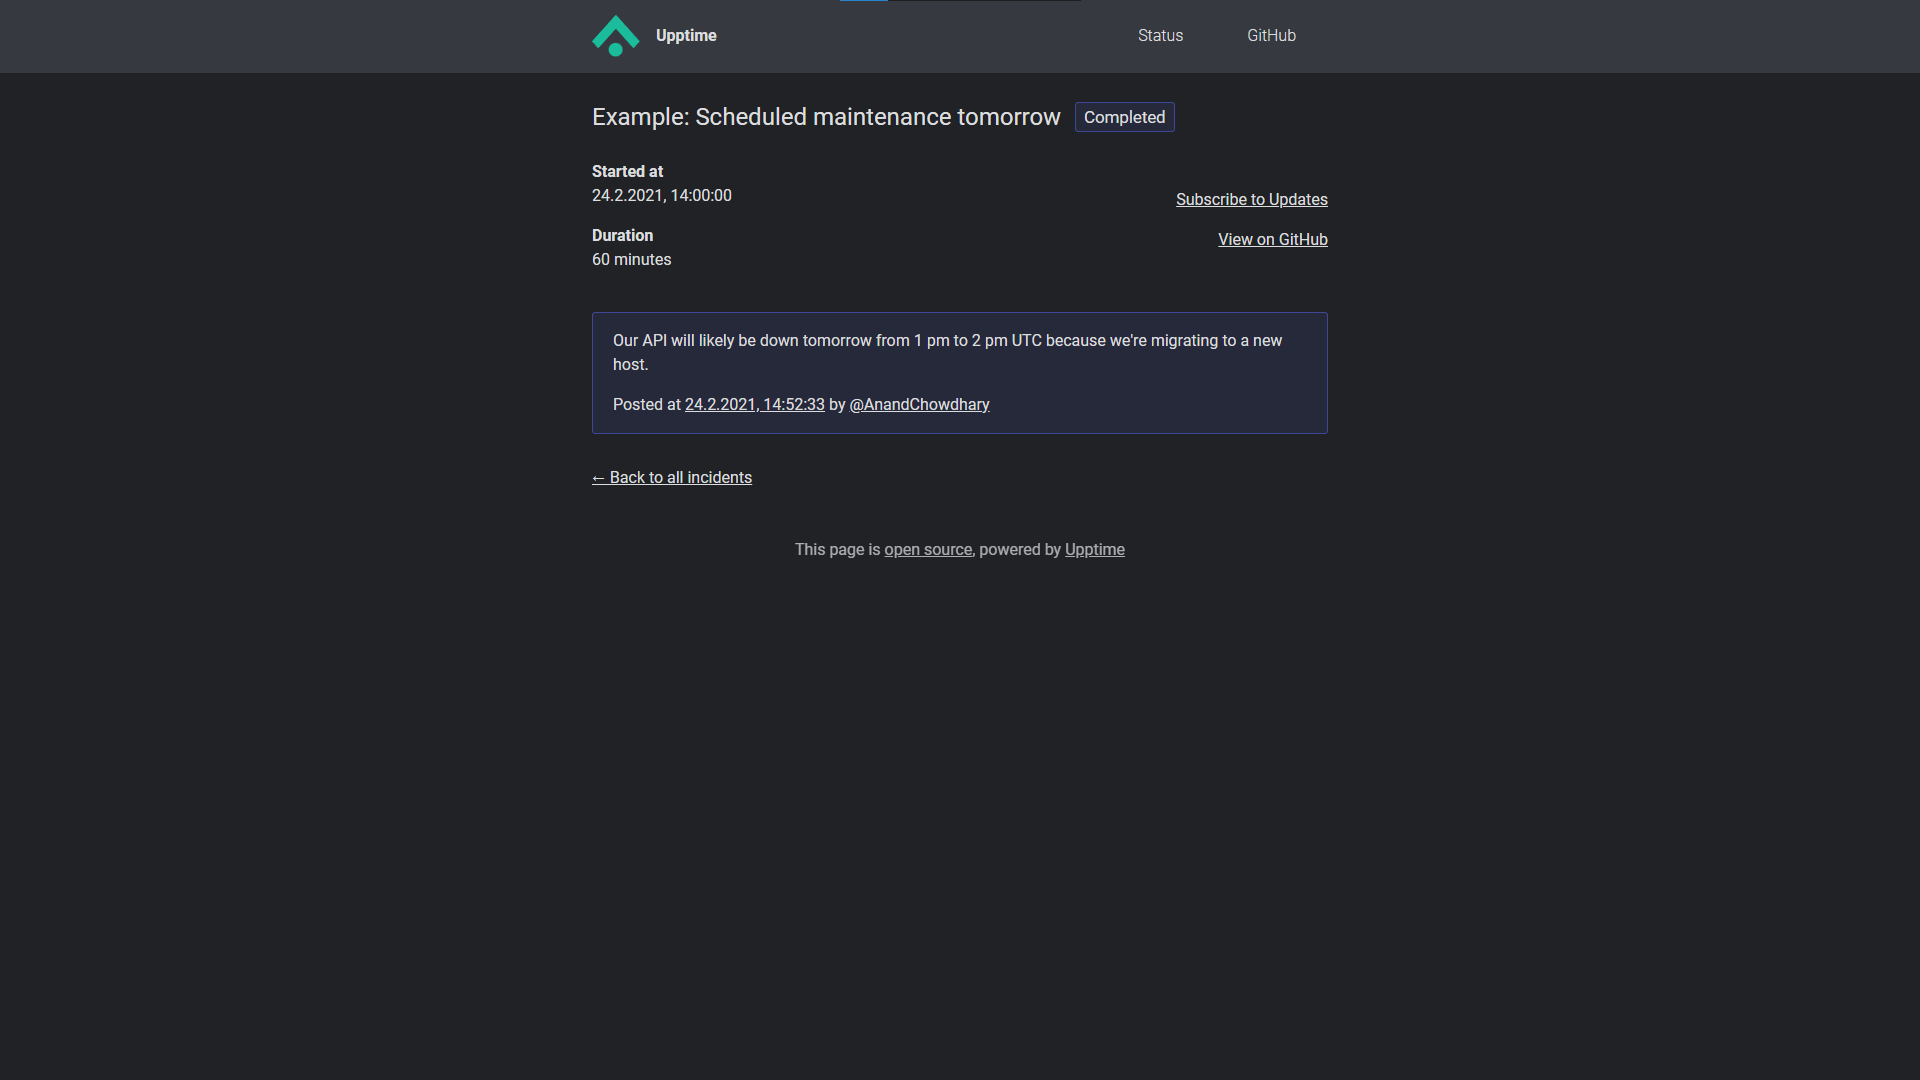Click the Upptime triangle logo icon
Viewport: 1920px width, 1080px height.
click(615, 36)
